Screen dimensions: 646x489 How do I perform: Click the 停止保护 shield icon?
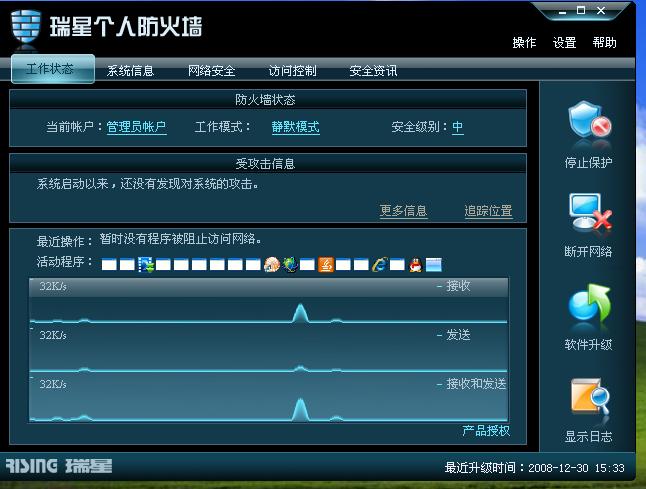[589, 120]
